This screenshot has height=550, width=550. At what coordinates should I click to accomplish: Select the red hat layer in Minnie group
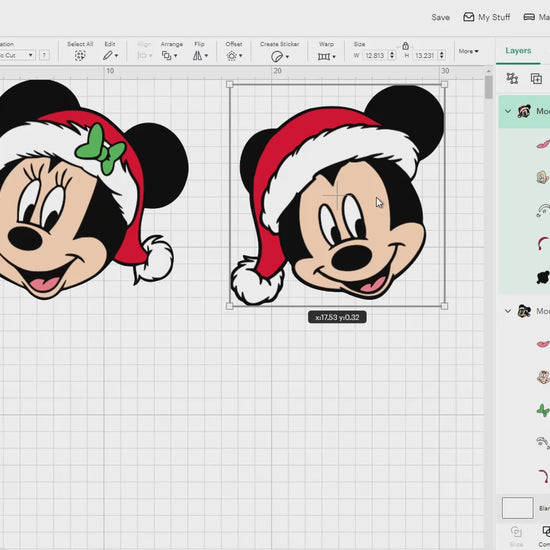click(x=543, y=476)
